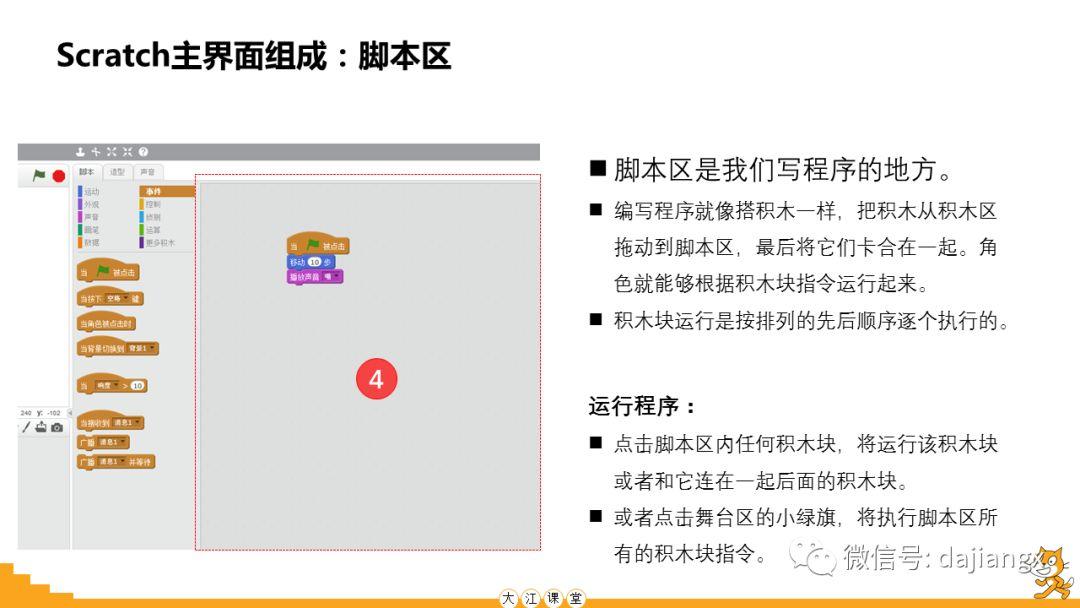The width and height of the screenshot is (1080, 608).
Task: Open the 画笔 block category
Action: point(89,230)
